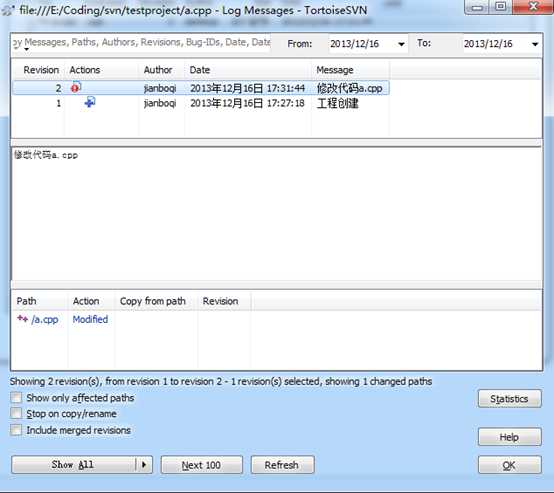Sort log list by Actions column

coord(102,70)
